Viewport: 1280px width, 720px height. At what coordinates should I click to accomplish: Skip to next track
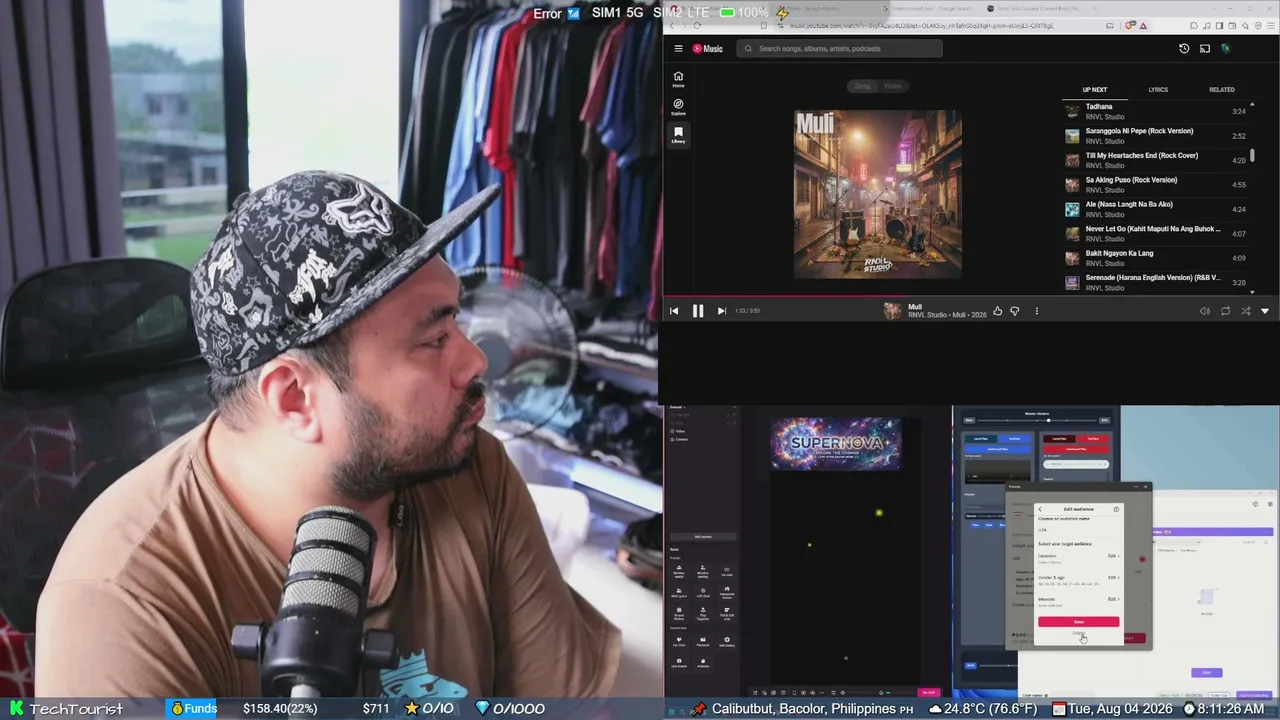[721, 311]
